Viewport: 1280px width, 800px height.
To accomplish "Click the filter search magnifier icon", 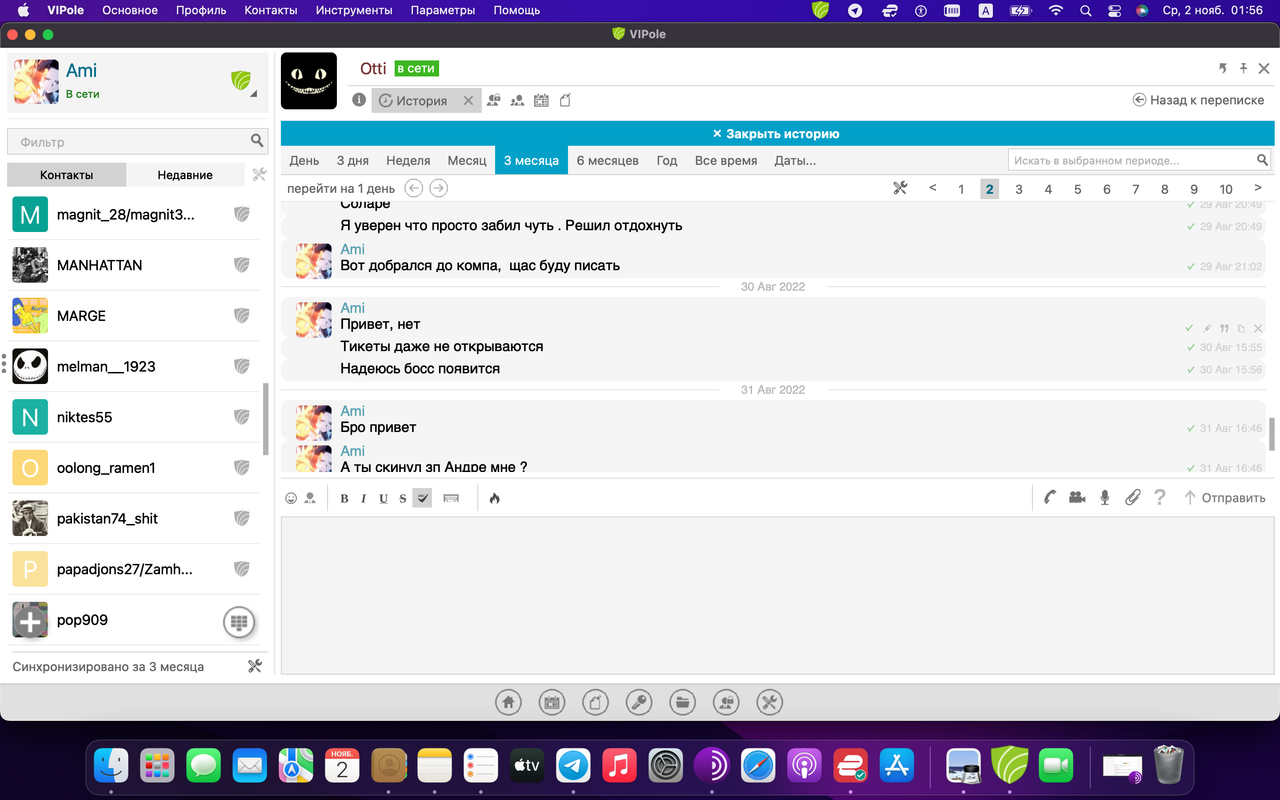I will tap(257, 141).
